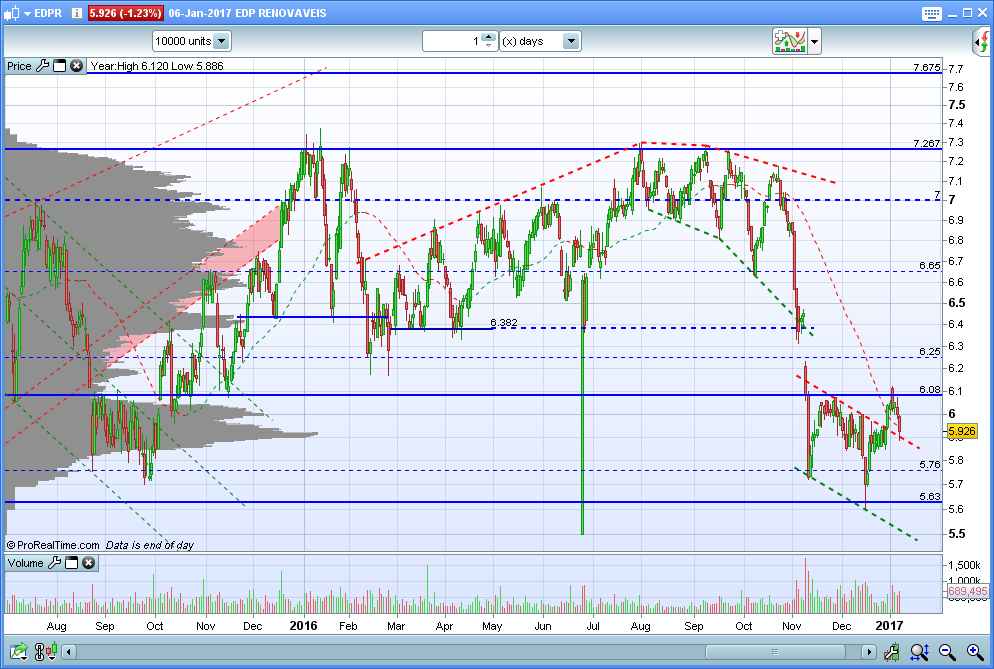Maximize the Price panel
The width and height of the screenshot is (994, 669).
pos(60,66)
